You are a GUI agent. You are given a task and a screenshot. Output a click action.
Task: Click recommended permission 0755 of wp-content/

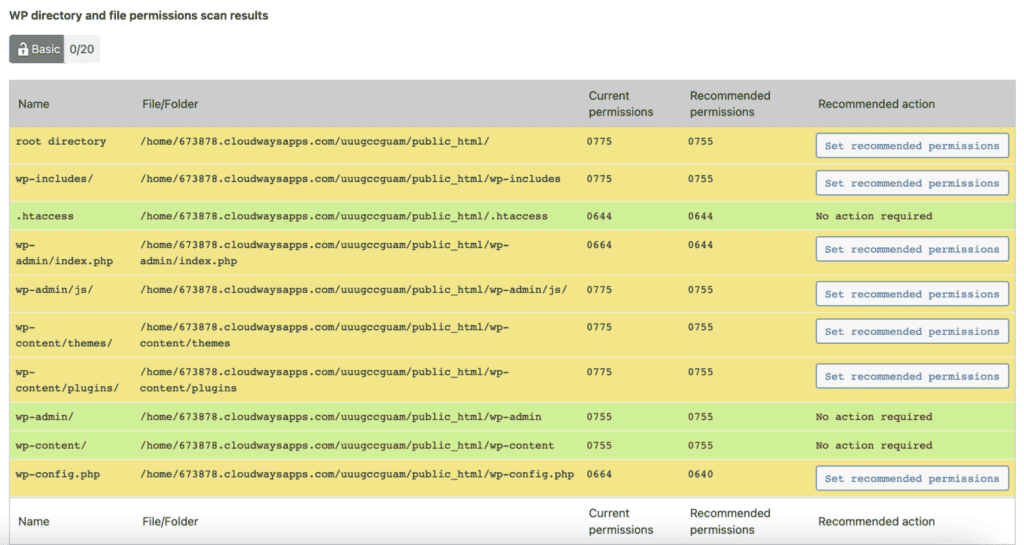[700, 445]
